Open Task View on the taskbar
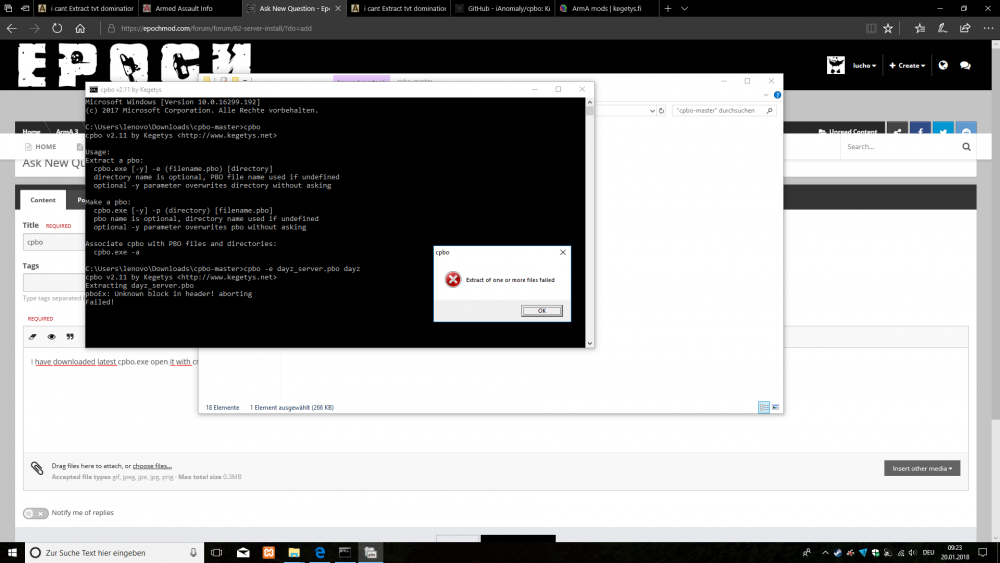Viewport: 1000px width, 563px height. [217, 553]
